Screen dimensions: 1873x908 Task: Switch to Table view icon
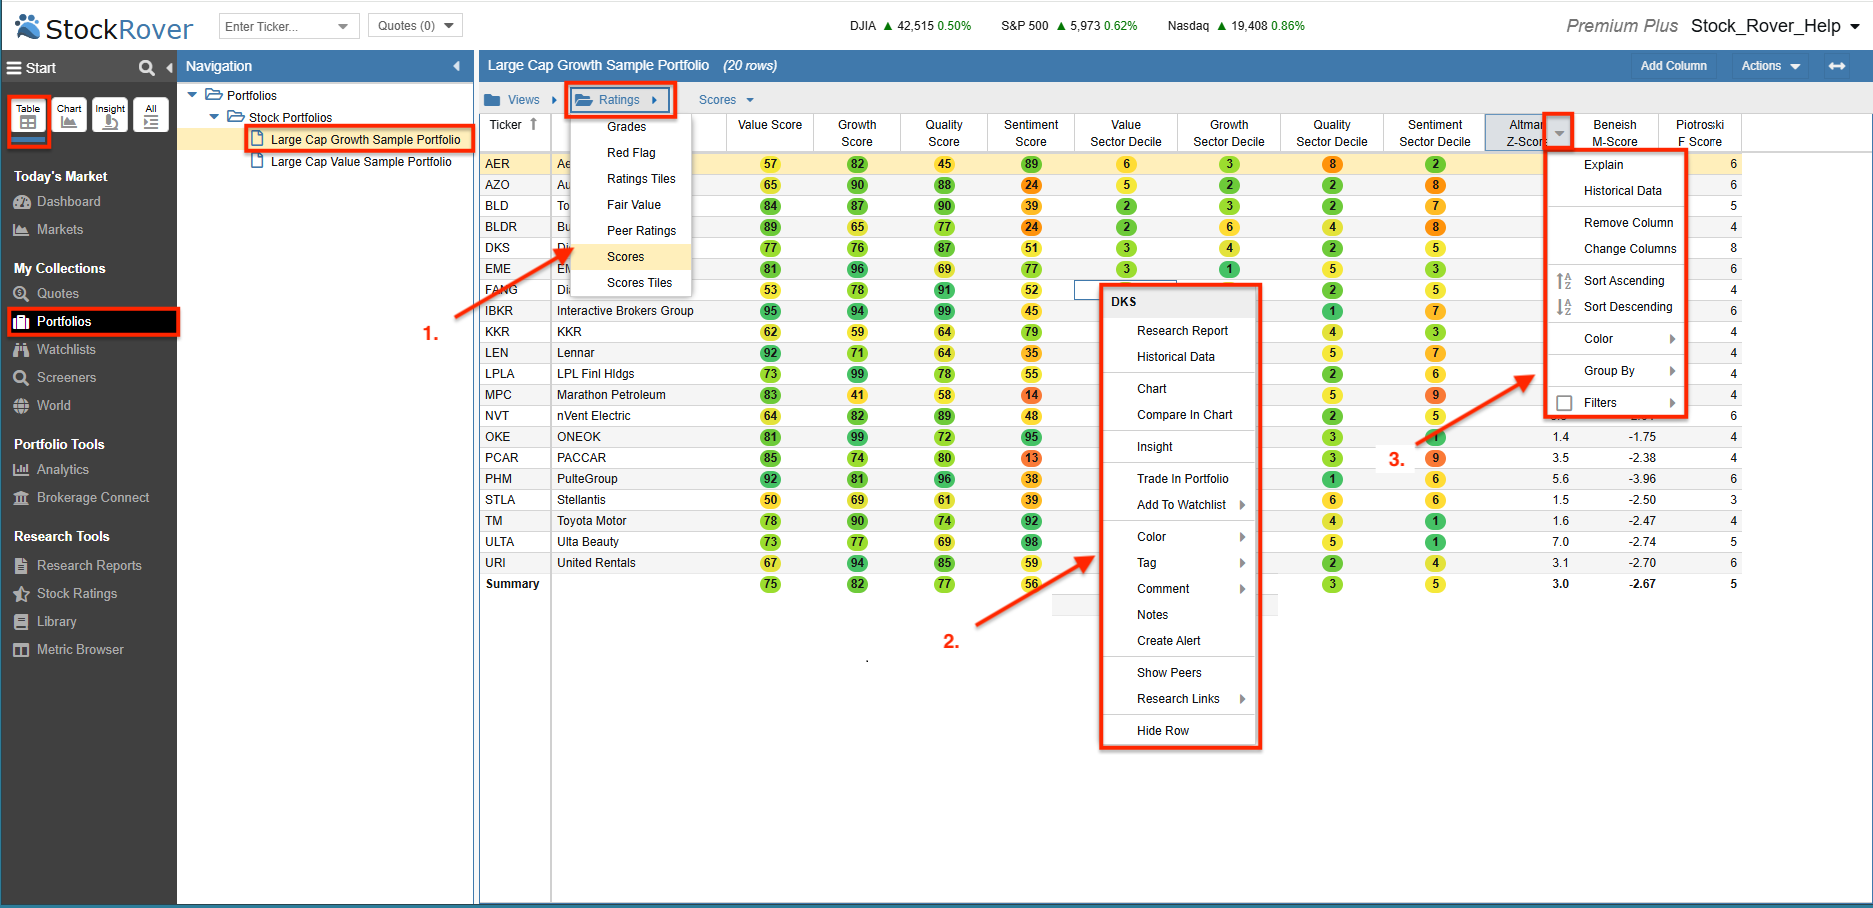point(28,116)
